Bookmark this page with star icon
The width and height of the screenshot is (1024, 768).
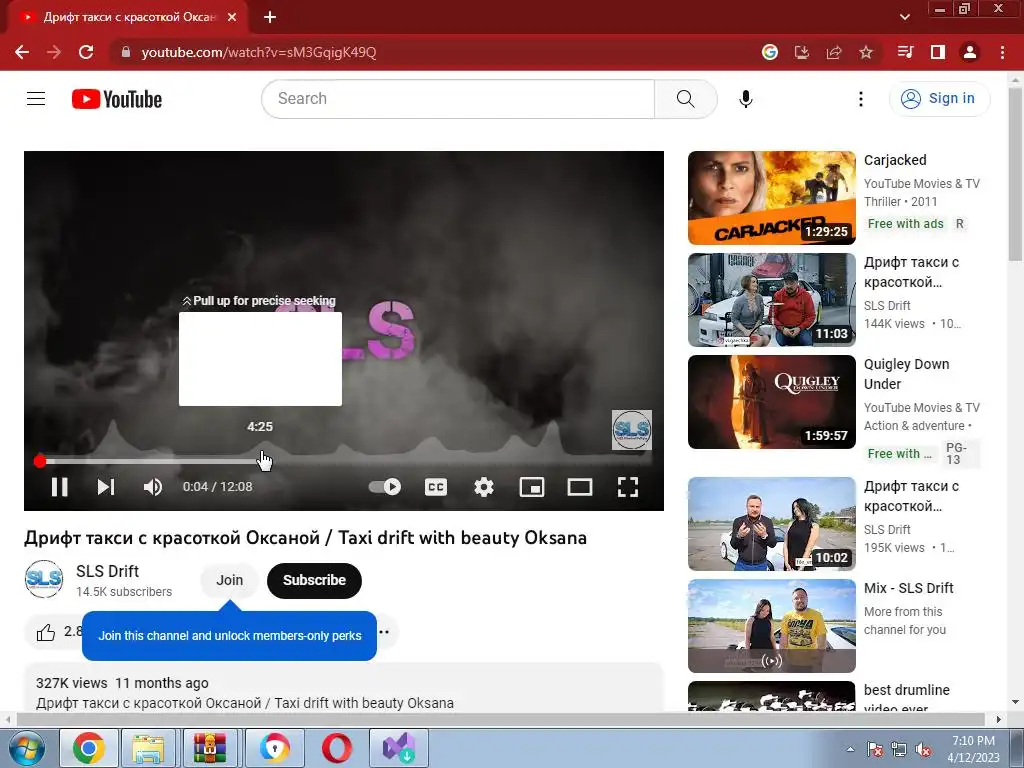click(866, 52)
